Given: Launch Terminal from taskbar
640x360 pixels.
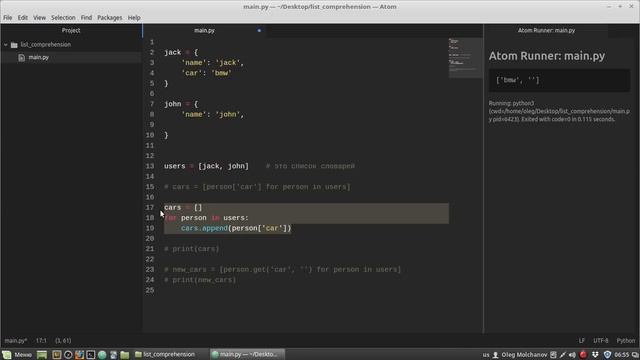Looking at the screenshot, I should coord(91,355).
